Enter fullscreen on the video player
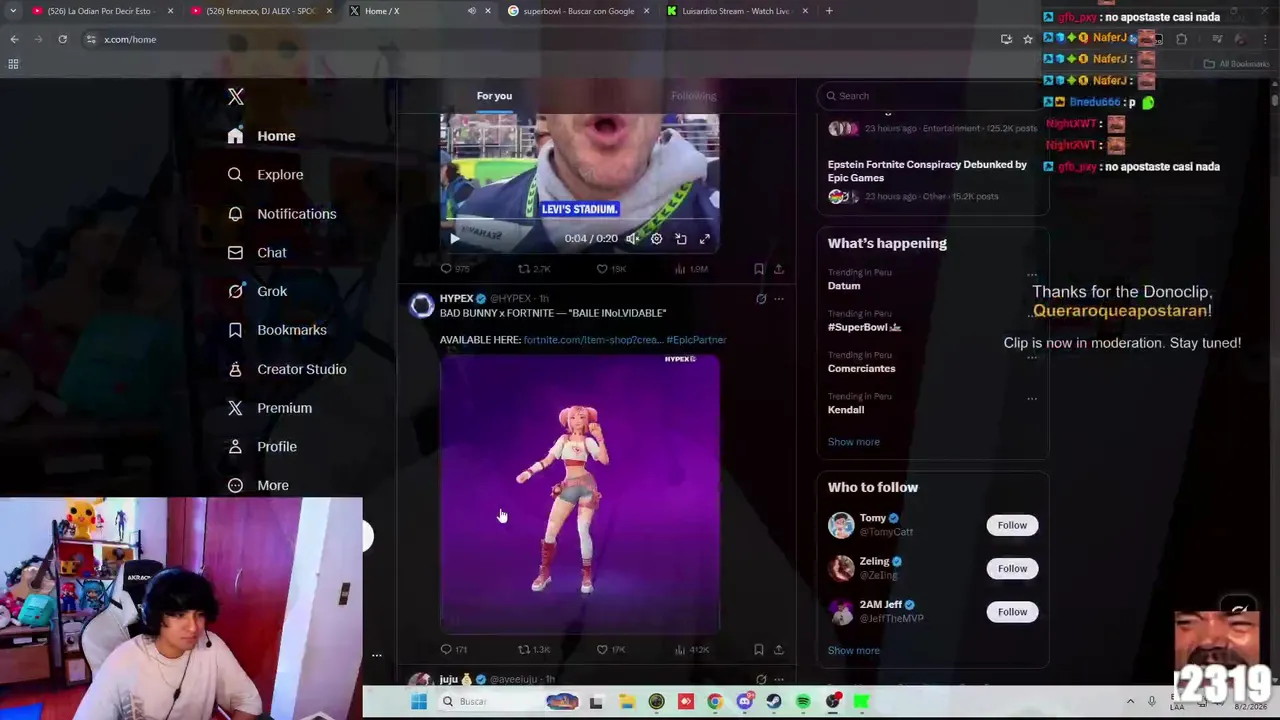The height and width of the screenshot is (720, 1280). click(705, 239)
